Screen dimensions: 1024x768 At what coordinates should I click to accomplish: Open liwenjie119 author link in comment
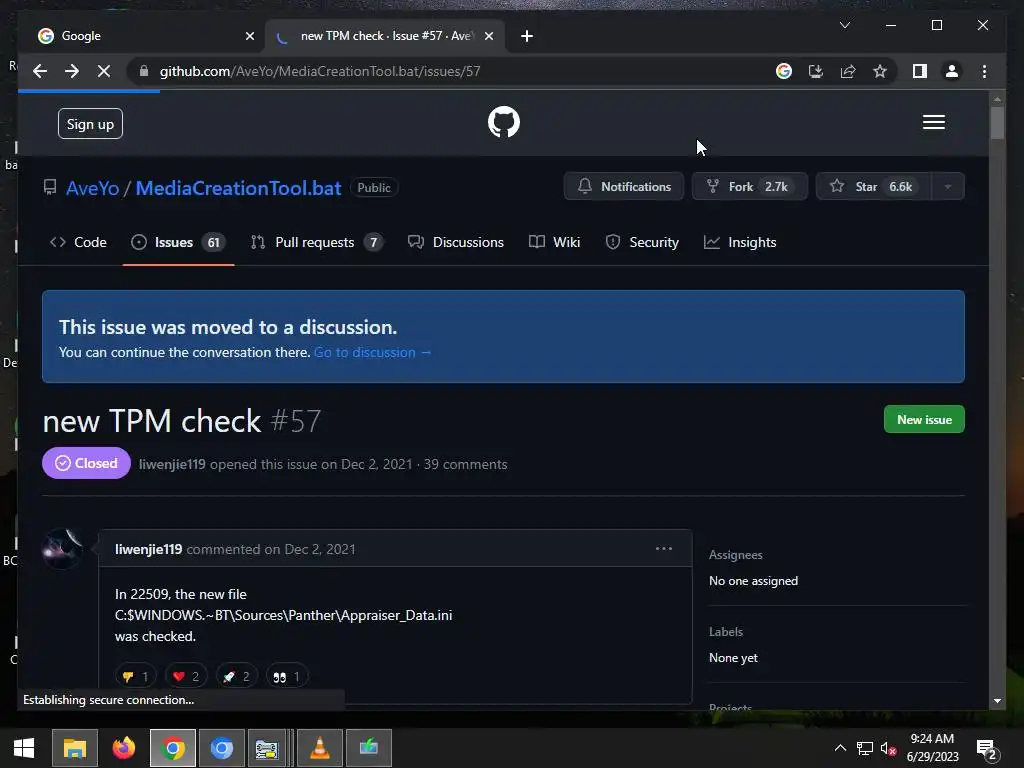pos(148,549)
